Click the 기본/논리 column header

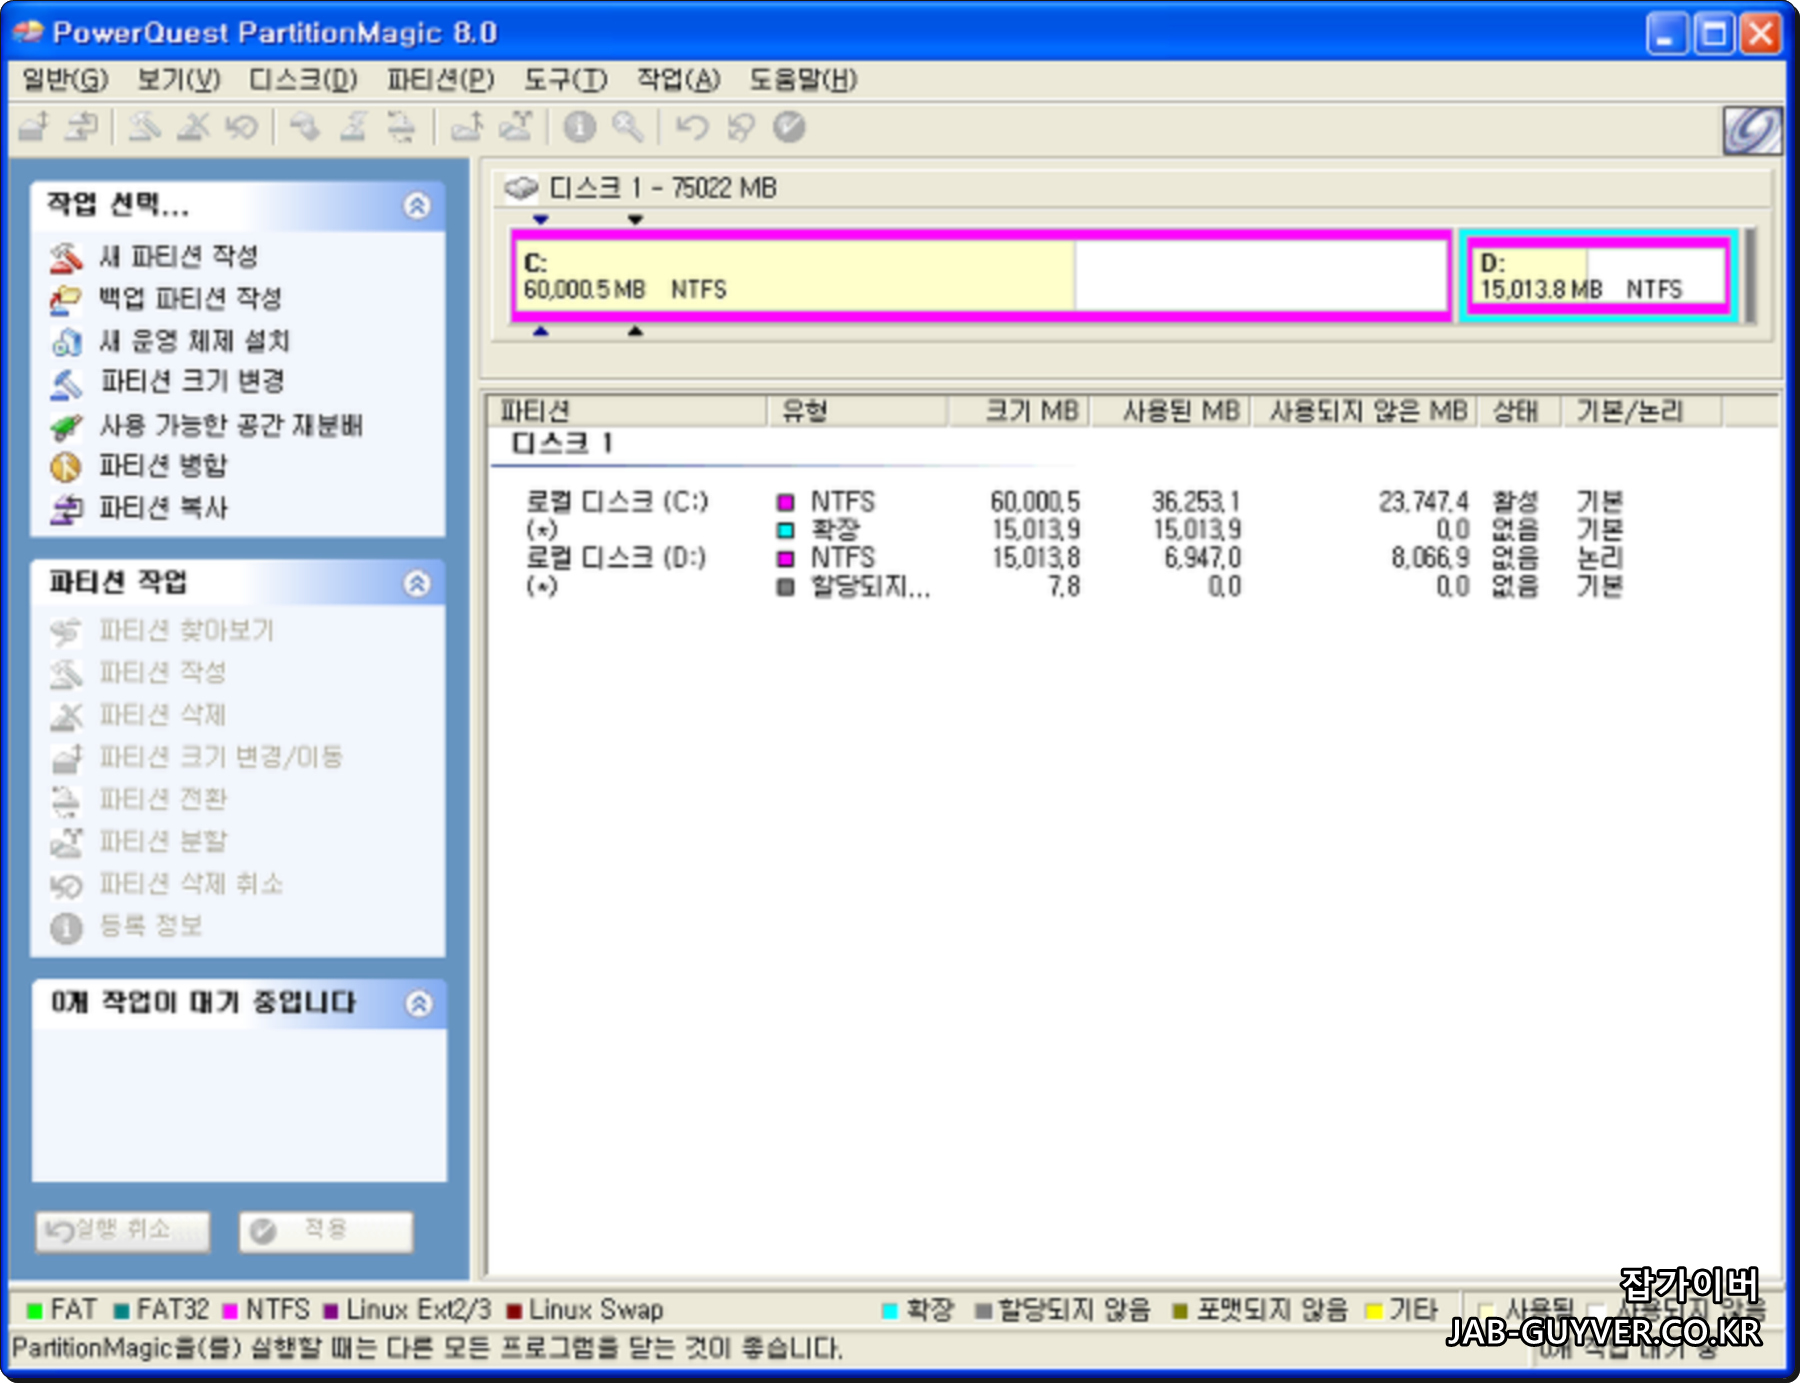[1642, 411]
